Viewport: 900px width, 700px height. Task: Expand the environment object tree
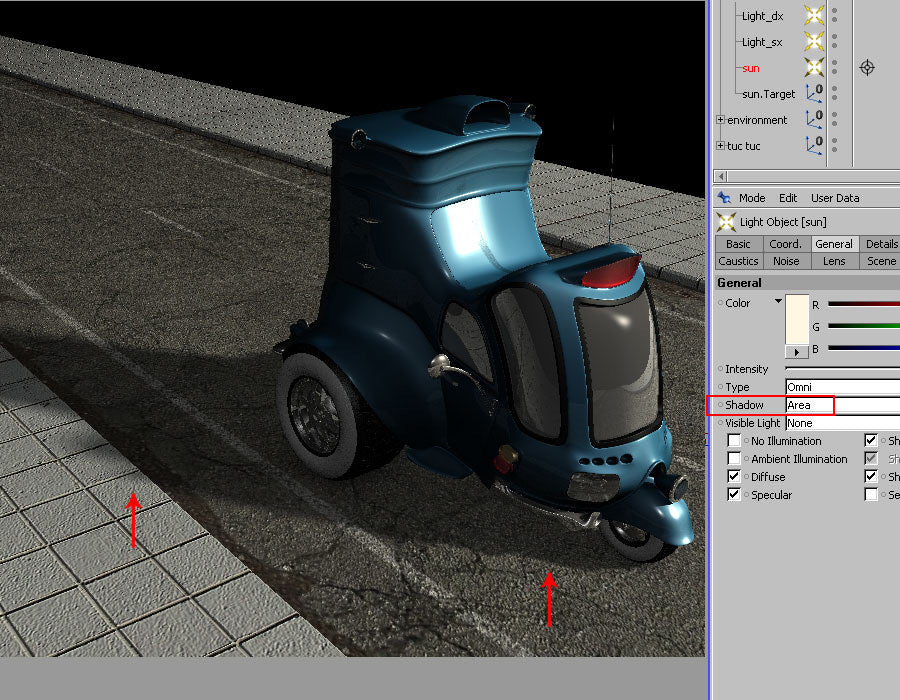pyautogui.click(x=721, y=119)
